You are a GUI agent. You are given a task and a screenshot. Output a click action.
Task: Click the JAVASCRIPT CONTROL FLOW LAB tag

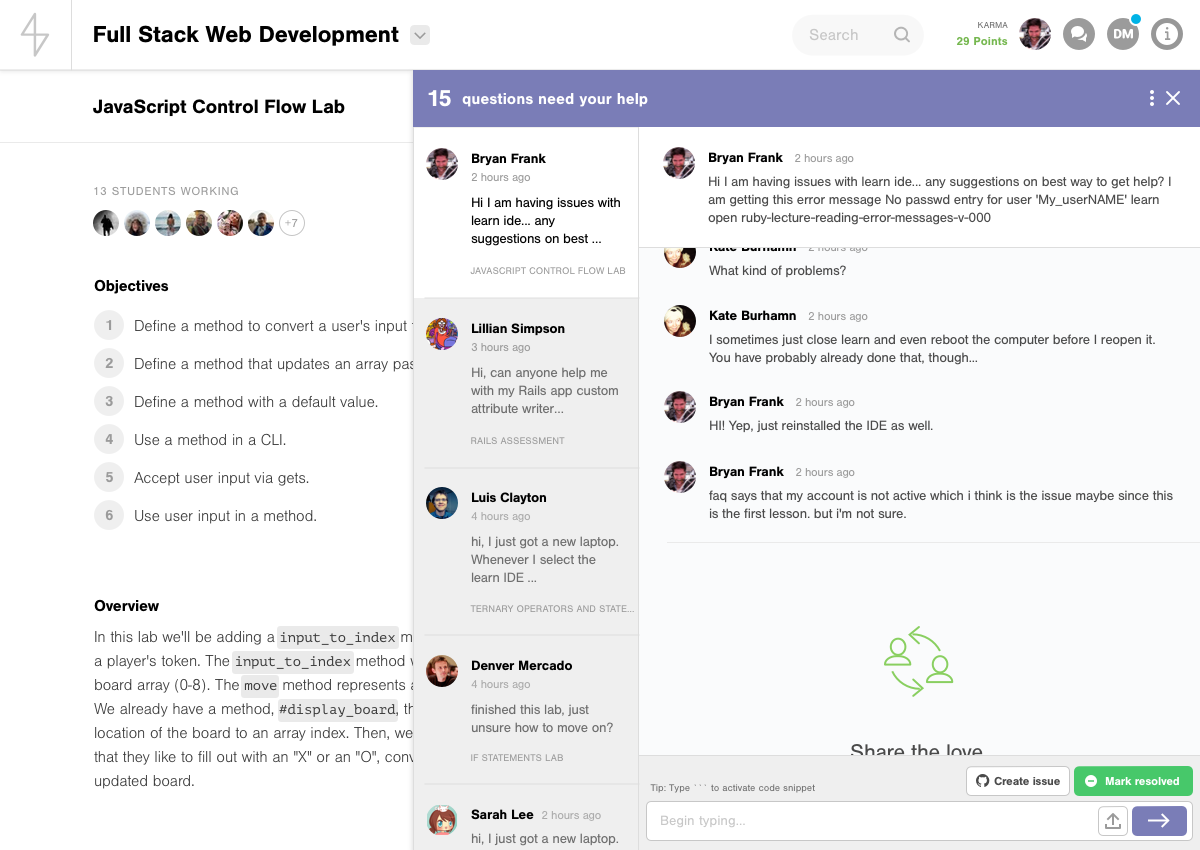(x=548, y=271)
